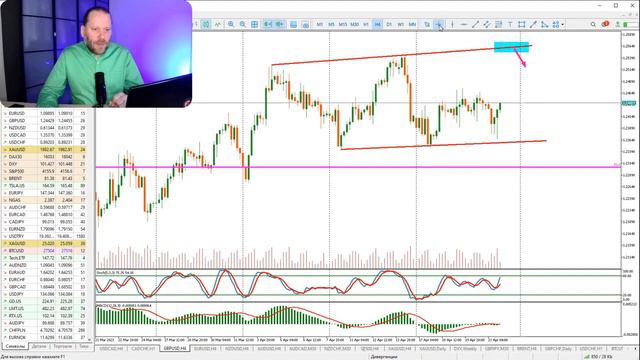640x360 pixels.
Task: Toggle chart auto scroll
Action: 267,24
